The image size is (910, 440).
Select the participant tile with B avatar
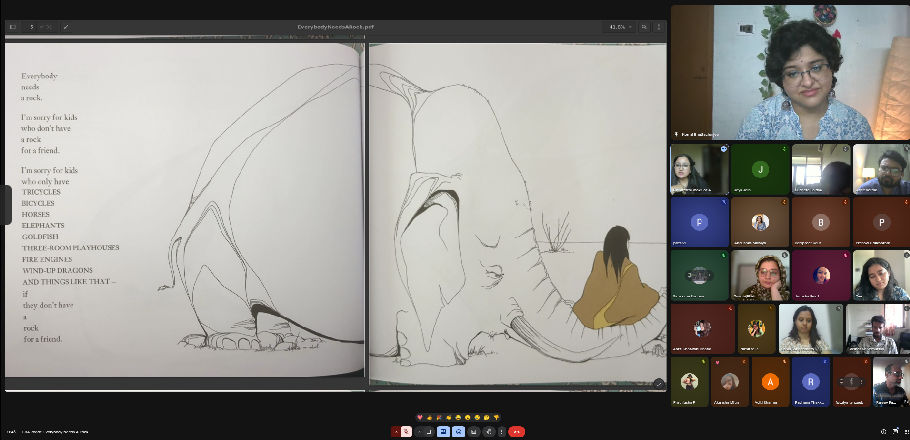[821, 222]
